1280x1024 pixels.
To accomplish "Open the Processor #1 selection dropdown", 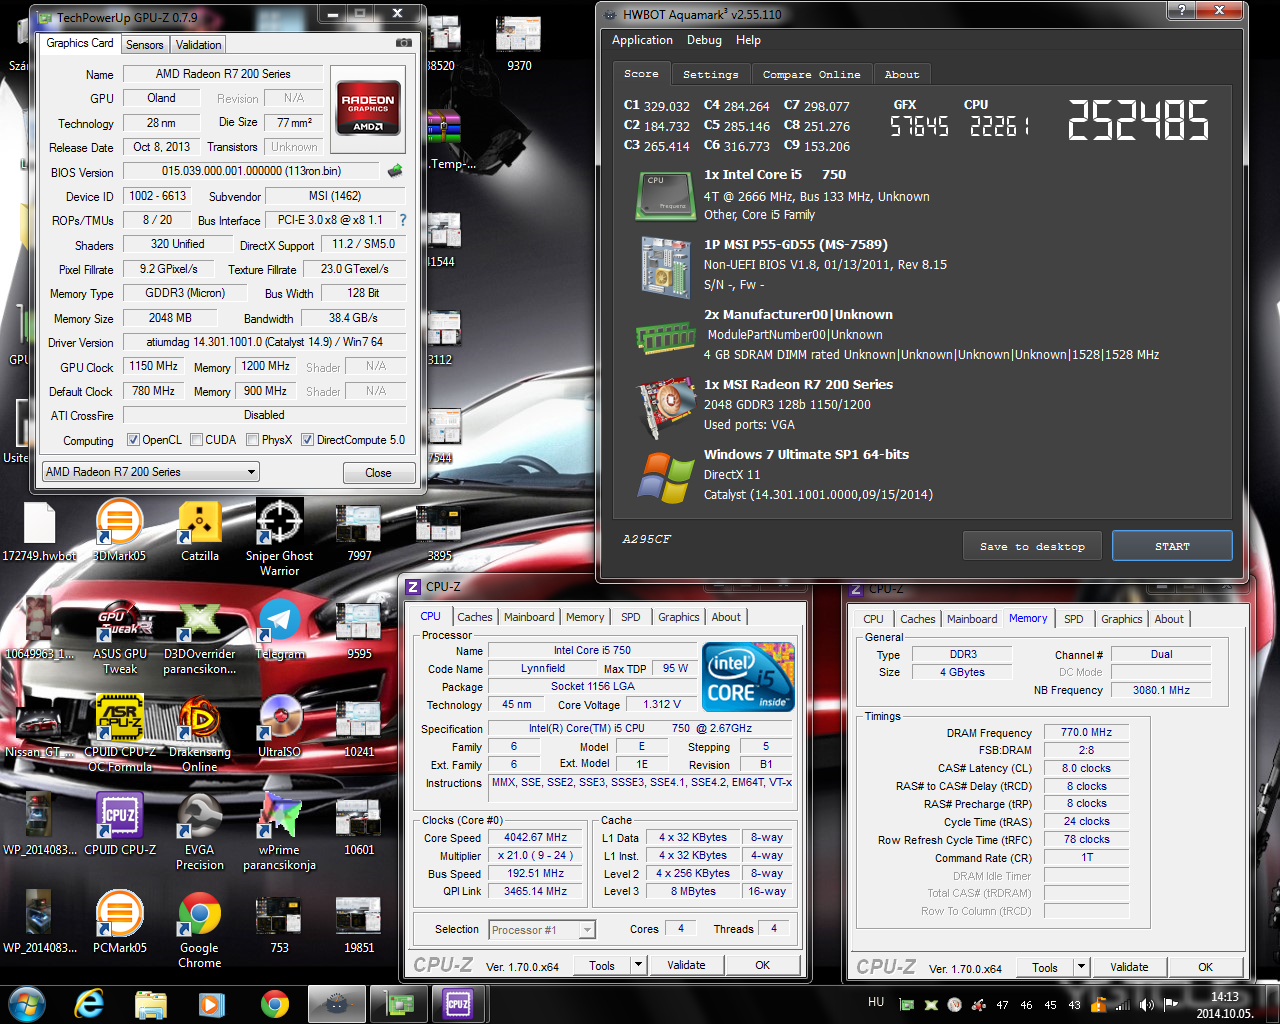I will point(542,930).
